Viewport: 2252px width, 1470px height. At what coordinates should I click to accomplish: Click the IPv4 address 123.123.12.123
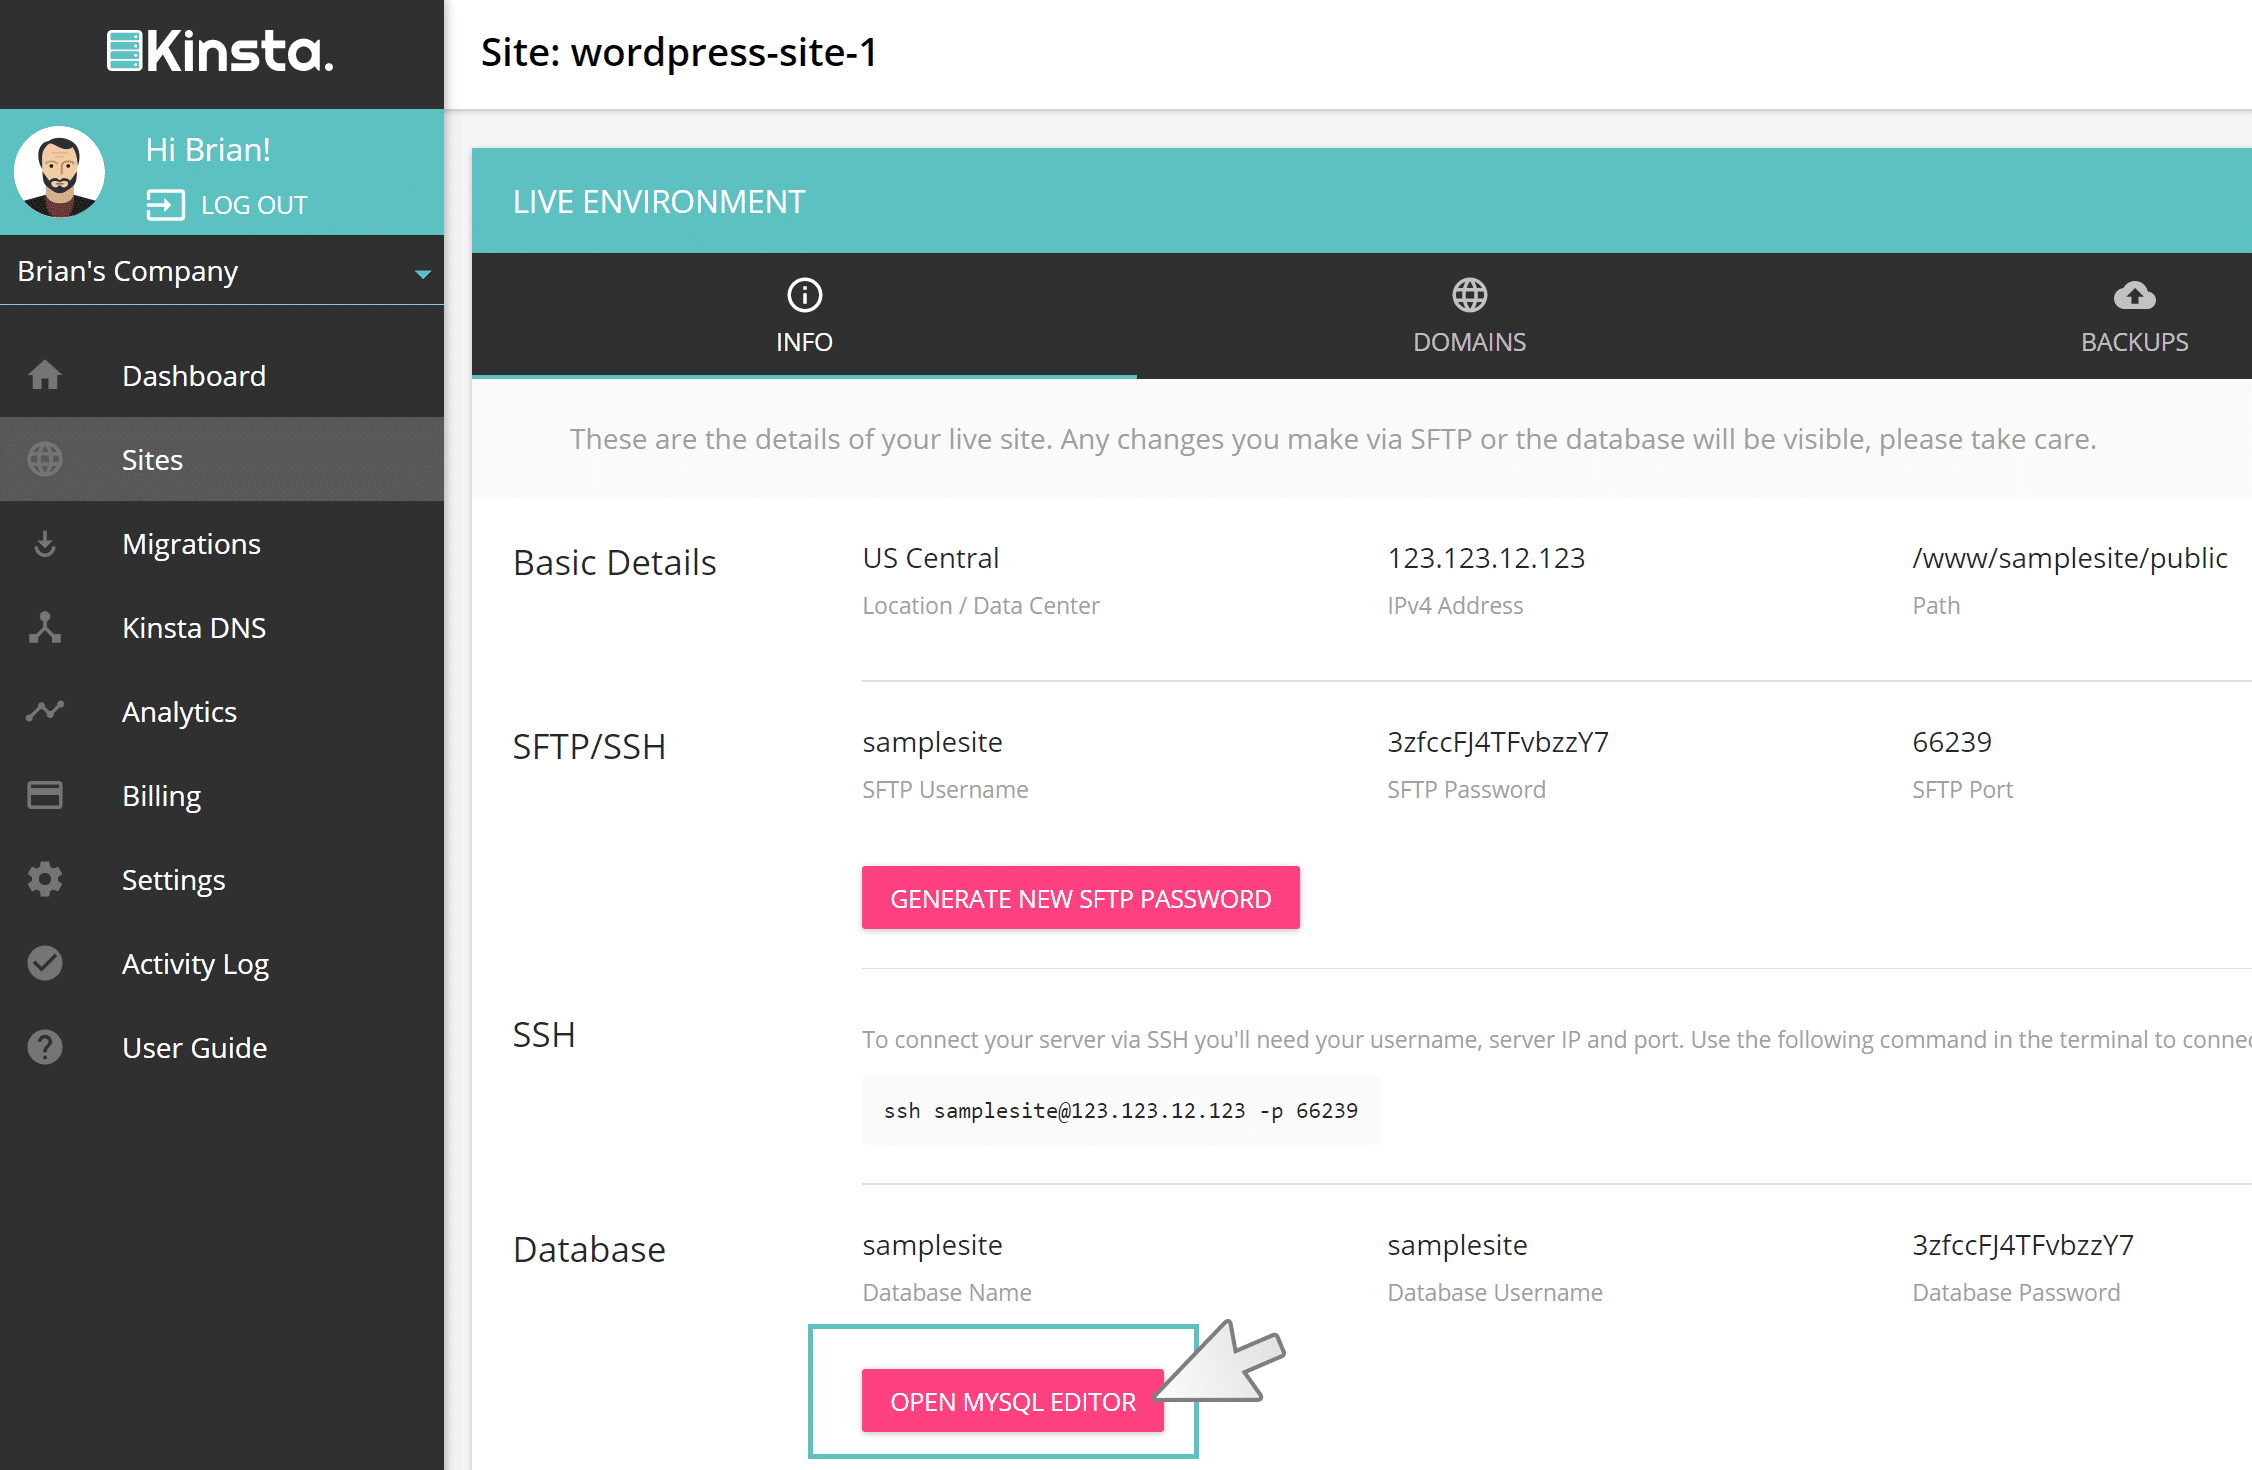pyautogui.click(x=1486, y=558)
